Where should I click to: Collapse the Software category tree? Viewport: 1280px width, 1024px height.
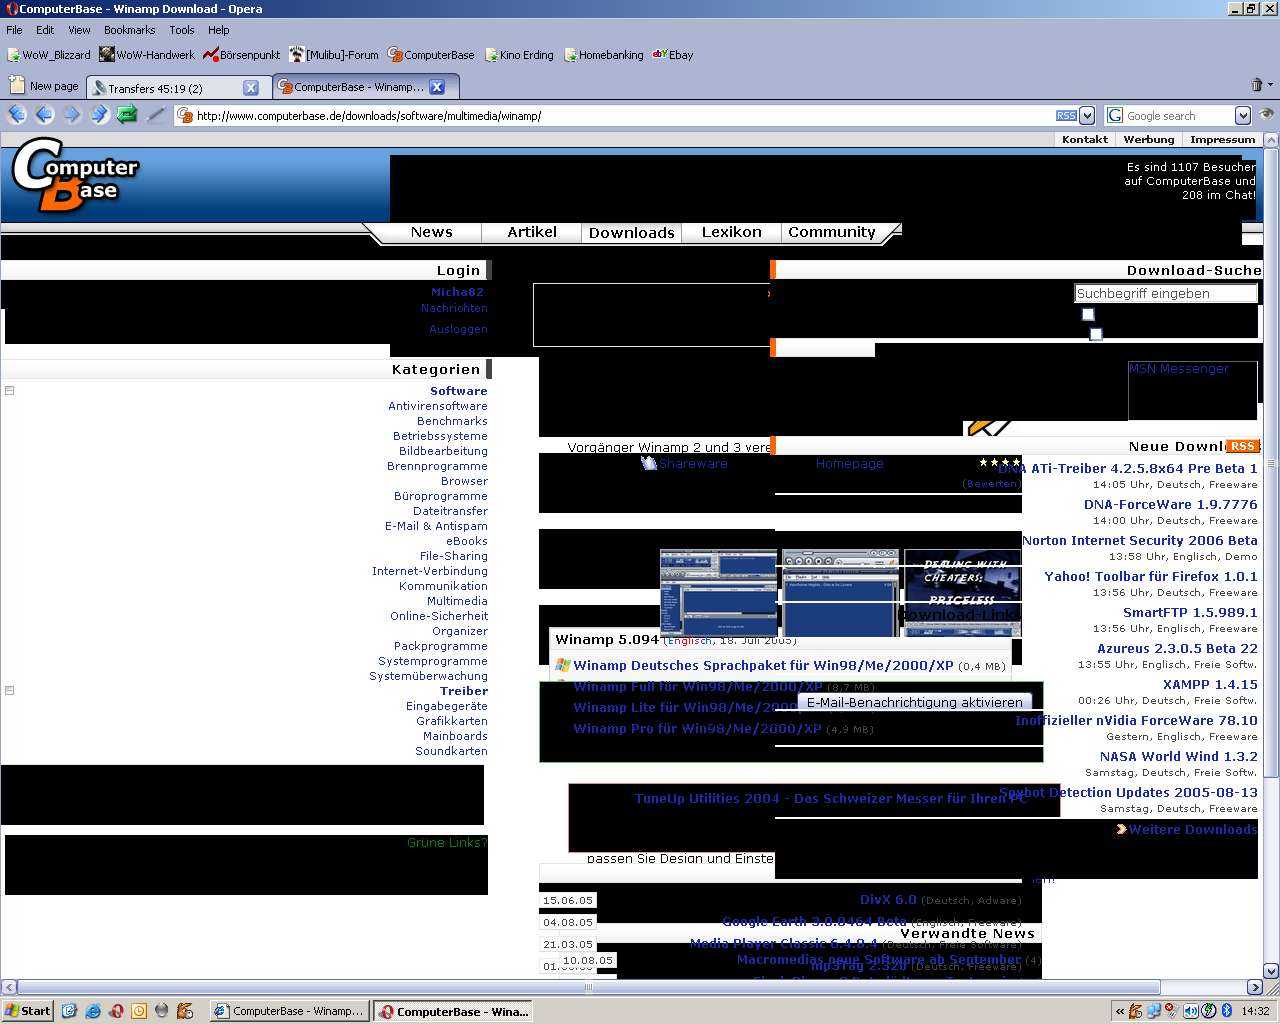[x=9, y=391]
